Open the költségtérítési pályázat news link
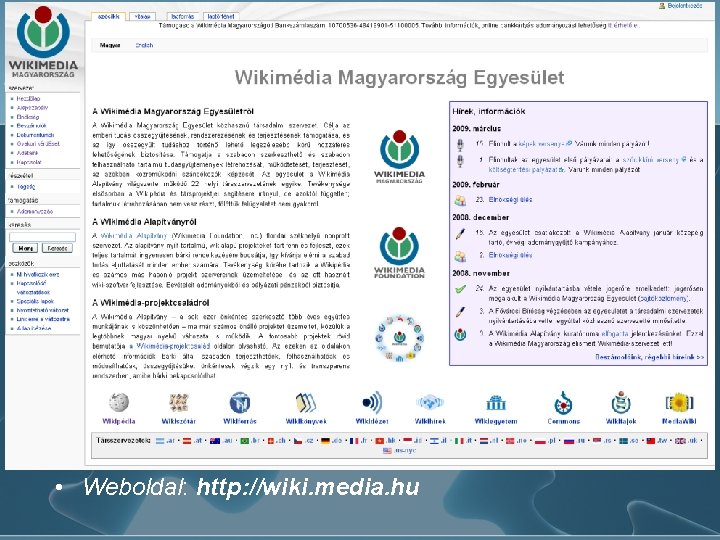 [526, 169]
